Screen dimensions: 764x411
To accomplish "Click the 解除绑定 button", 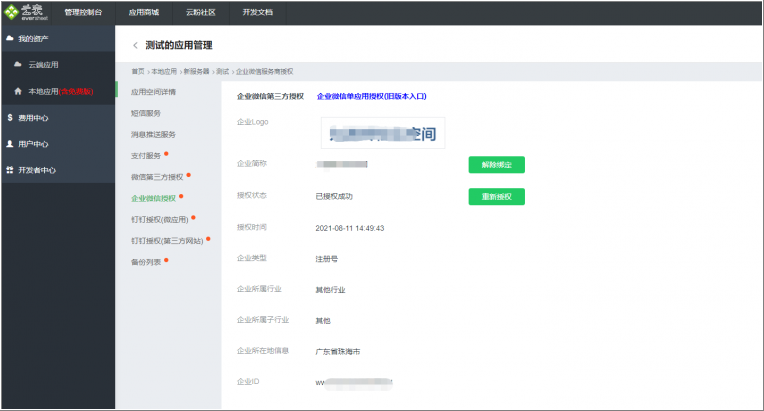I will 497,165.
